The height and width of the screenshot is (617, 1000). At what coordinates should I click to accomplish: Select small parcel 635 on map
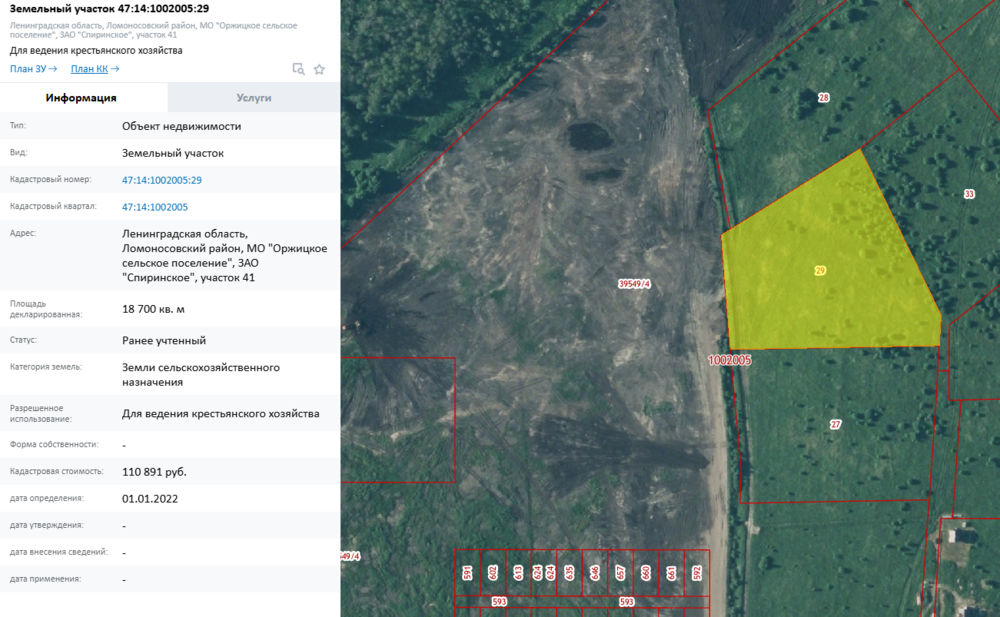[569, 572]
